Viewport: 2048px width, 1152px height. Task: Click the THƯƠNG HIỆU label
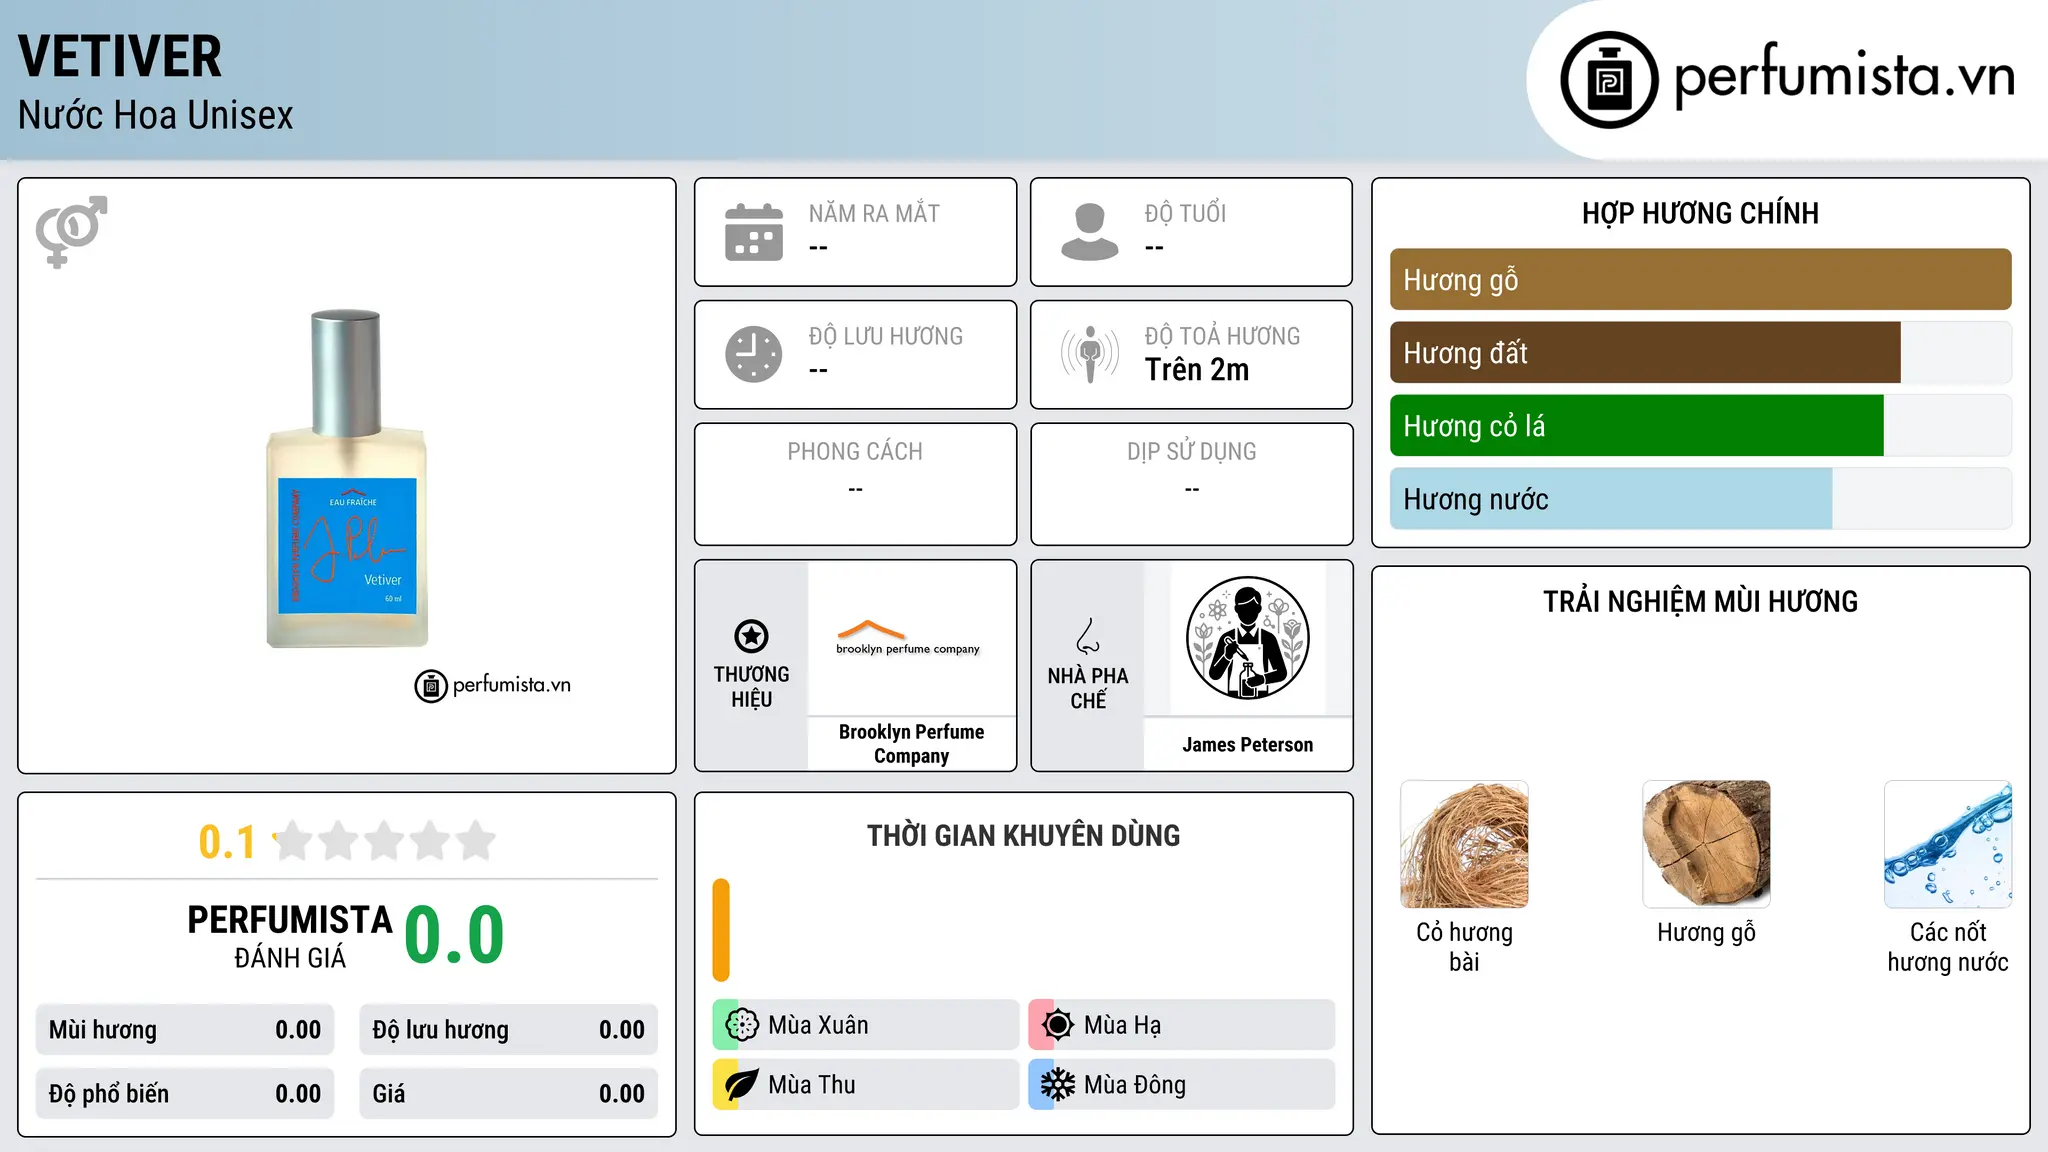click(x=751, y=687)
